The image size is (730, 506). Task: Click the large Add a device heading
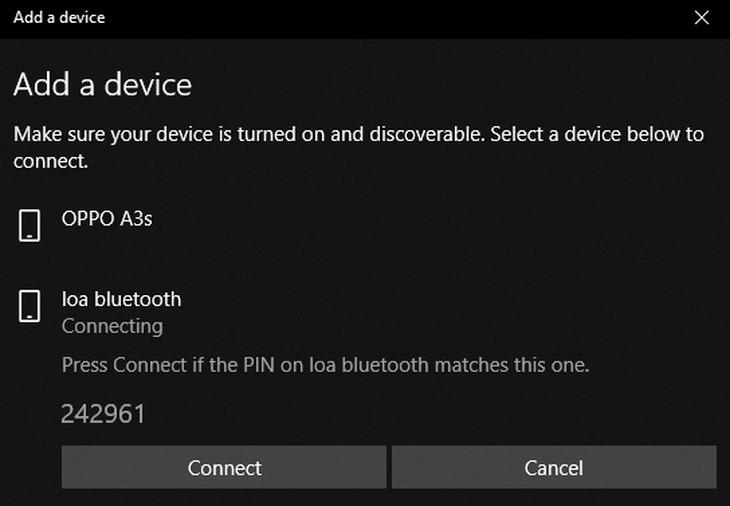tap(102, 85)
